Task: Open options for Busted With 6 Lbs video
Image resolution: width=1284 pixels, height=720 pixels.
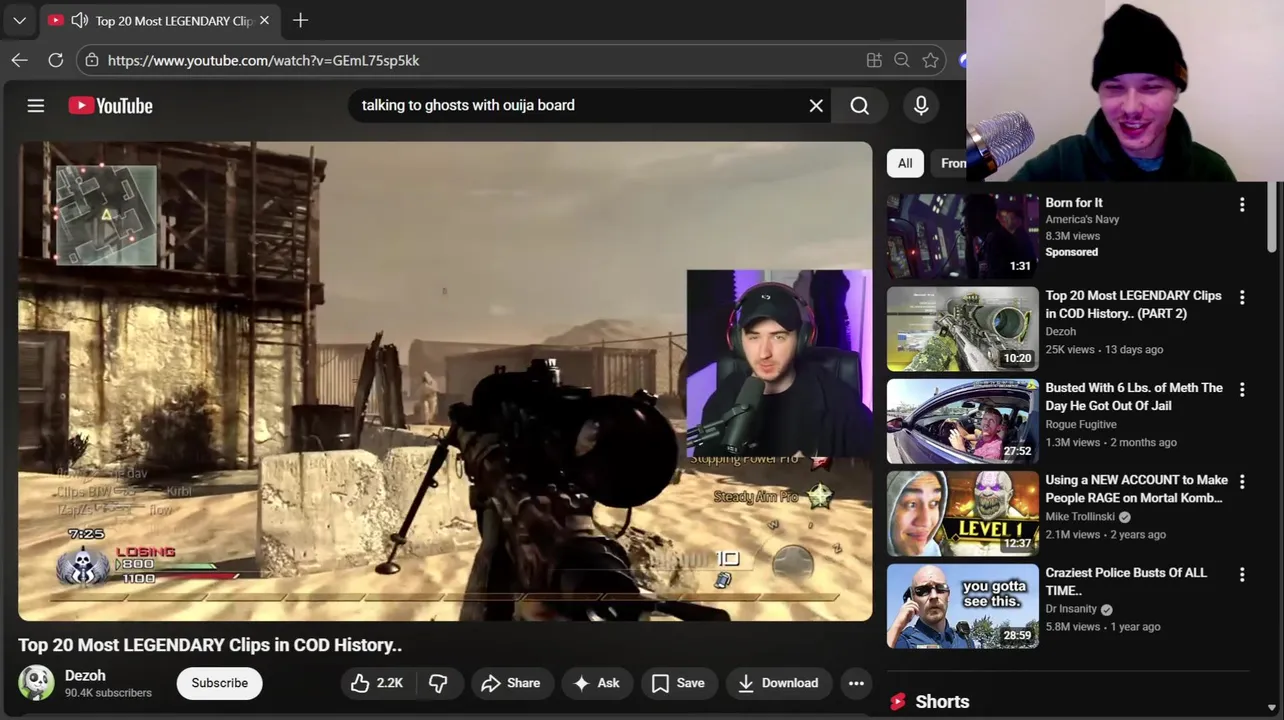Action: coord(1242,389)
